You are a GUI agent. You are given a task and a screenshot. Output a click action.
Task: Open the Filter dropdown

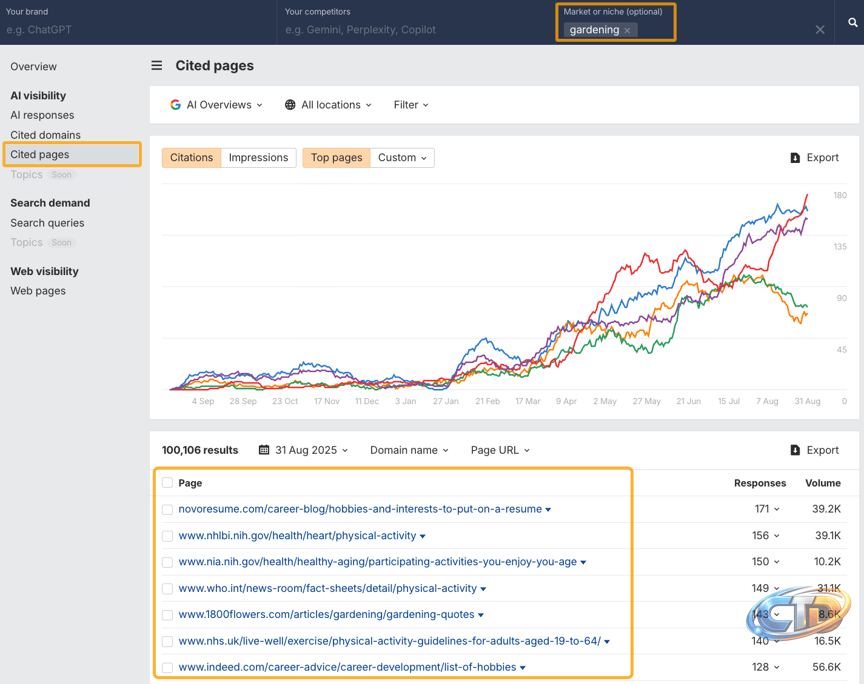pyautogui.click(x=411, y=105)
